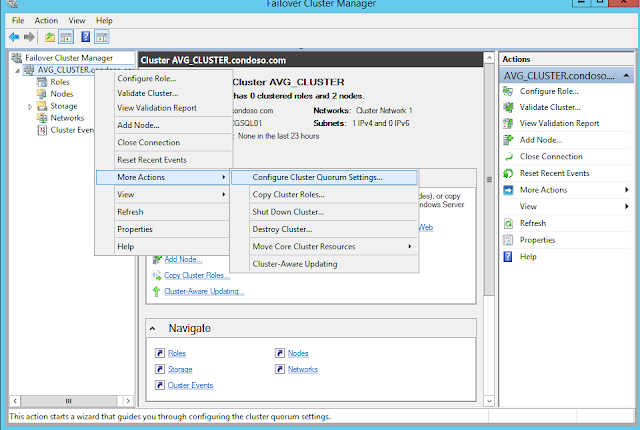Open the Nodes link under Navigate
Viewport: 640px width, 430px height.
click(x=298, y=353)
